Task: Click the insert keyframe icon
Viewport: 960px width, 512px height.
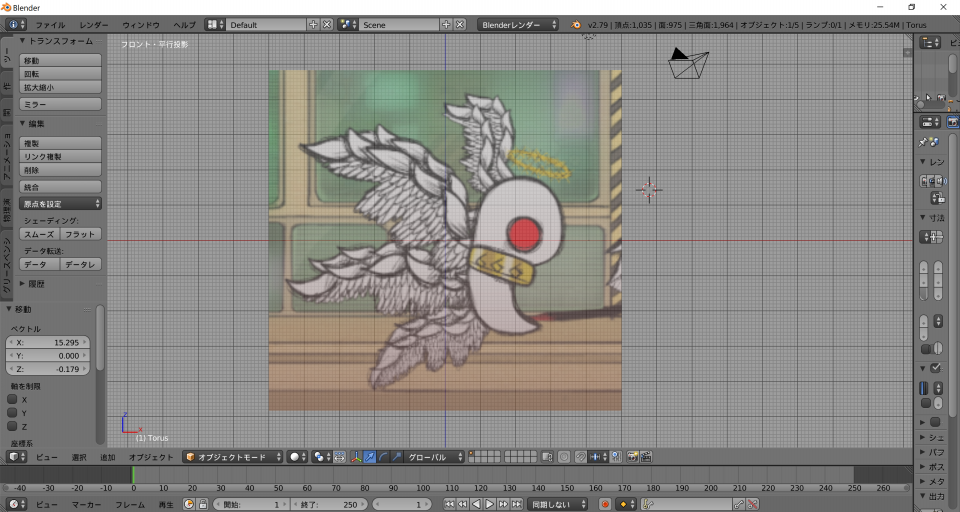Action: pos(739,504)
